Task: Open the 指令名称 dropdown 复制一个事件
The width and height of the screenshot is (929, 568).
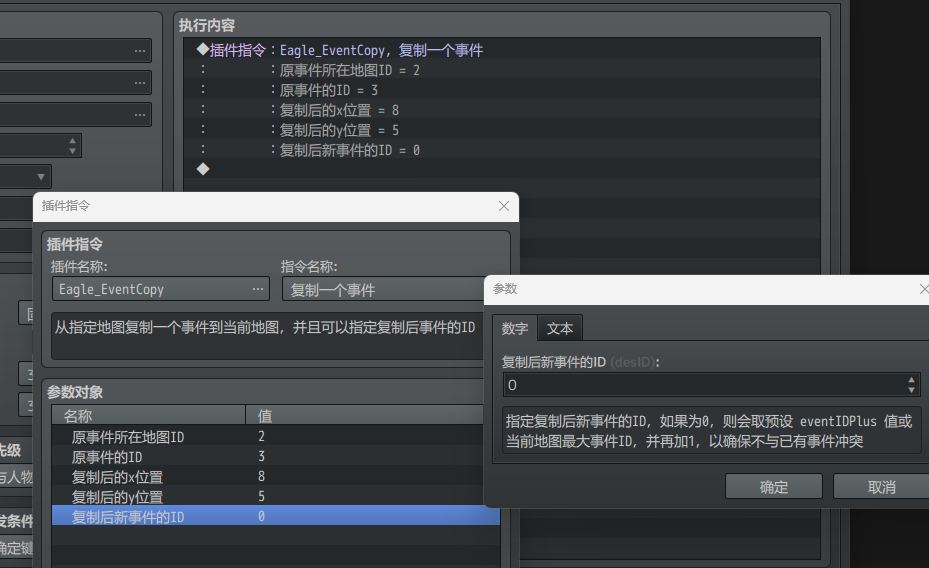Action: coord(384,290)
